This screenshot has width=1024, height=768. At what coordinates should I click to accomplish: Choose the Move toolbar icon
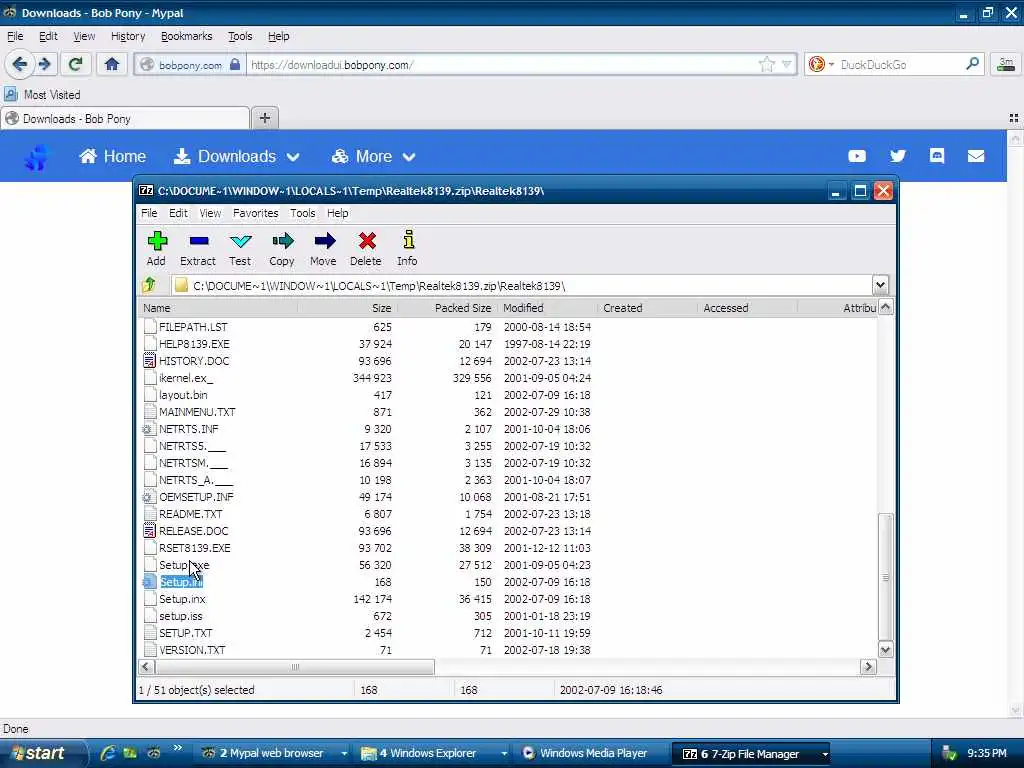[x=323, y=248]
